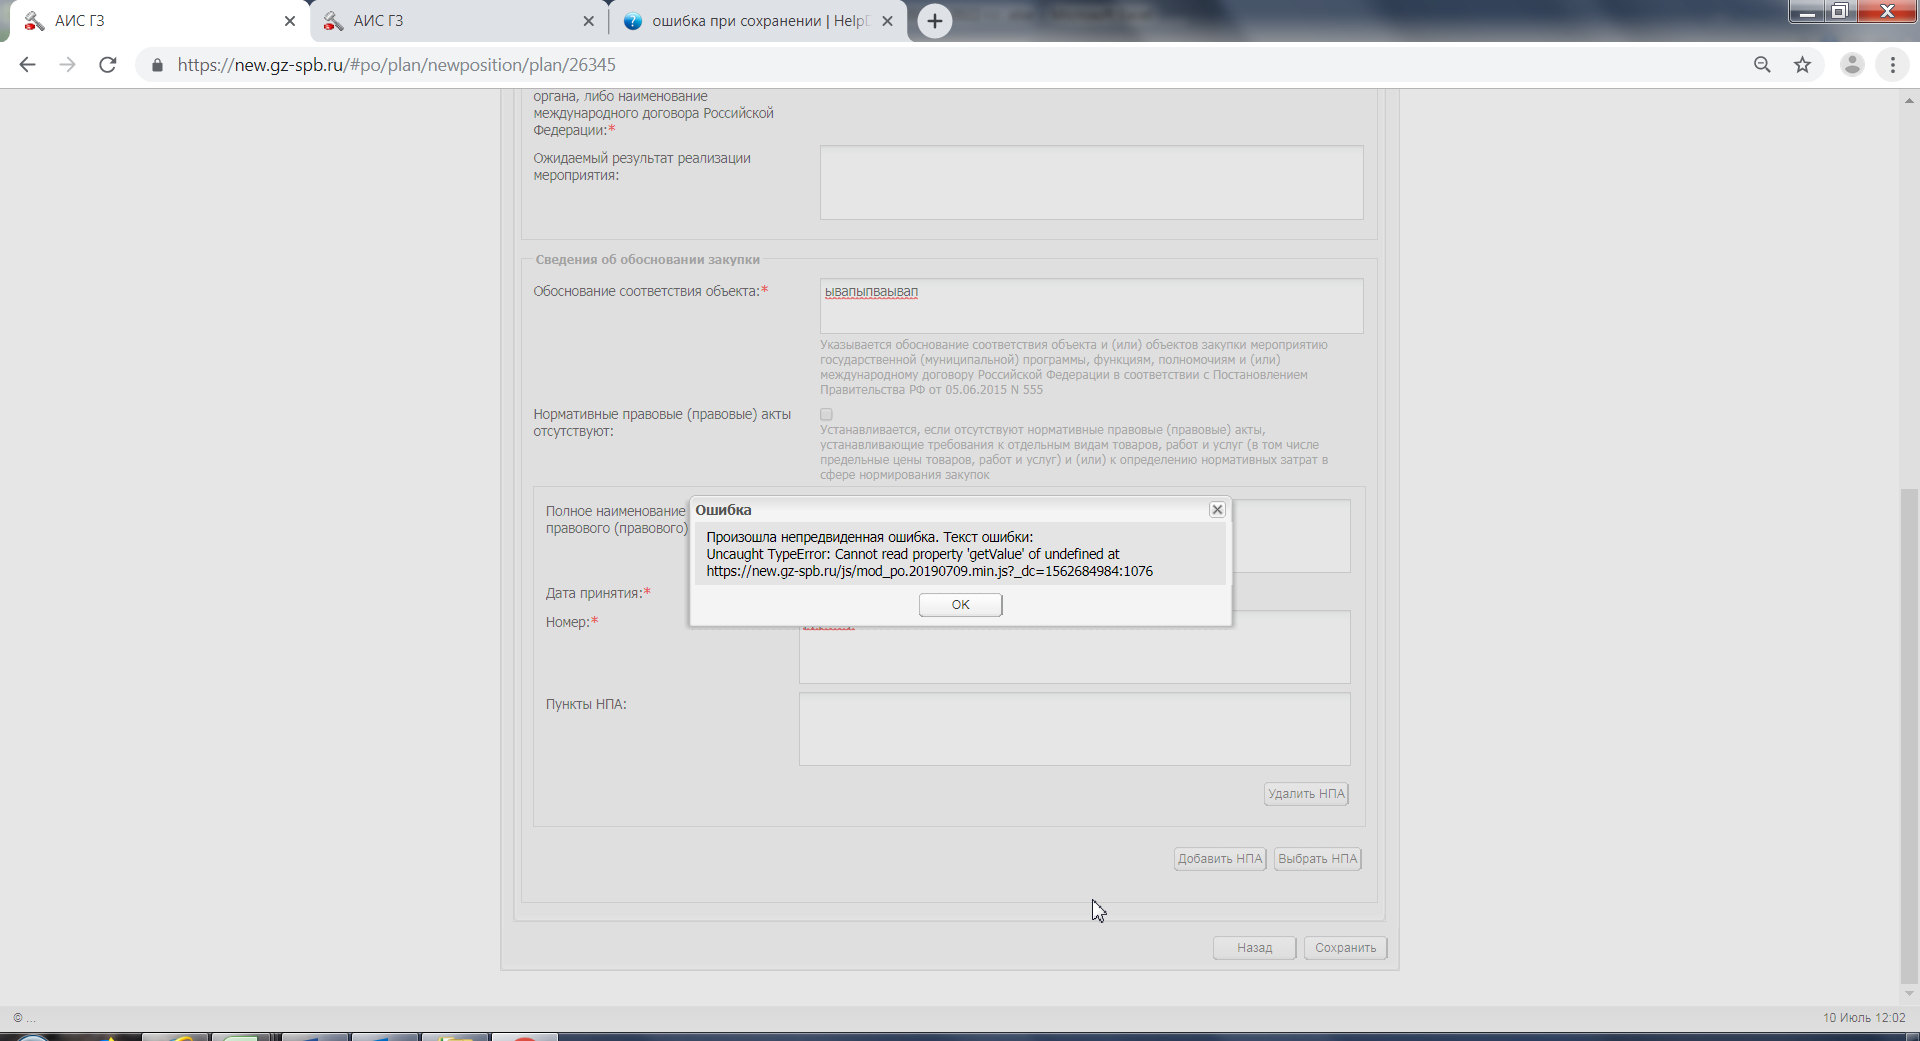This screenshot has height=1041, width=1920.
Task: Click the 'Пункты НПА' text area
Action: click(x=1074, y=730)
